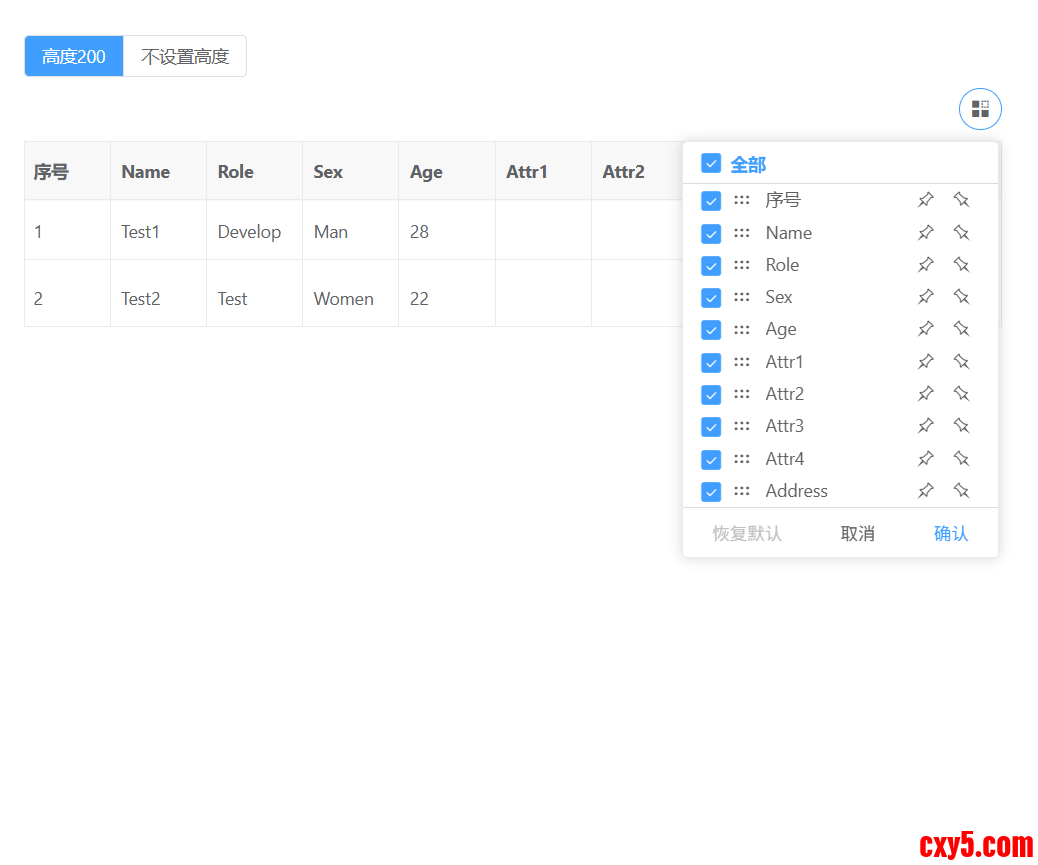This screenshot has height=865, width=1038.
Task: Click the left pin icon for Address
Action: click(926, 491)
